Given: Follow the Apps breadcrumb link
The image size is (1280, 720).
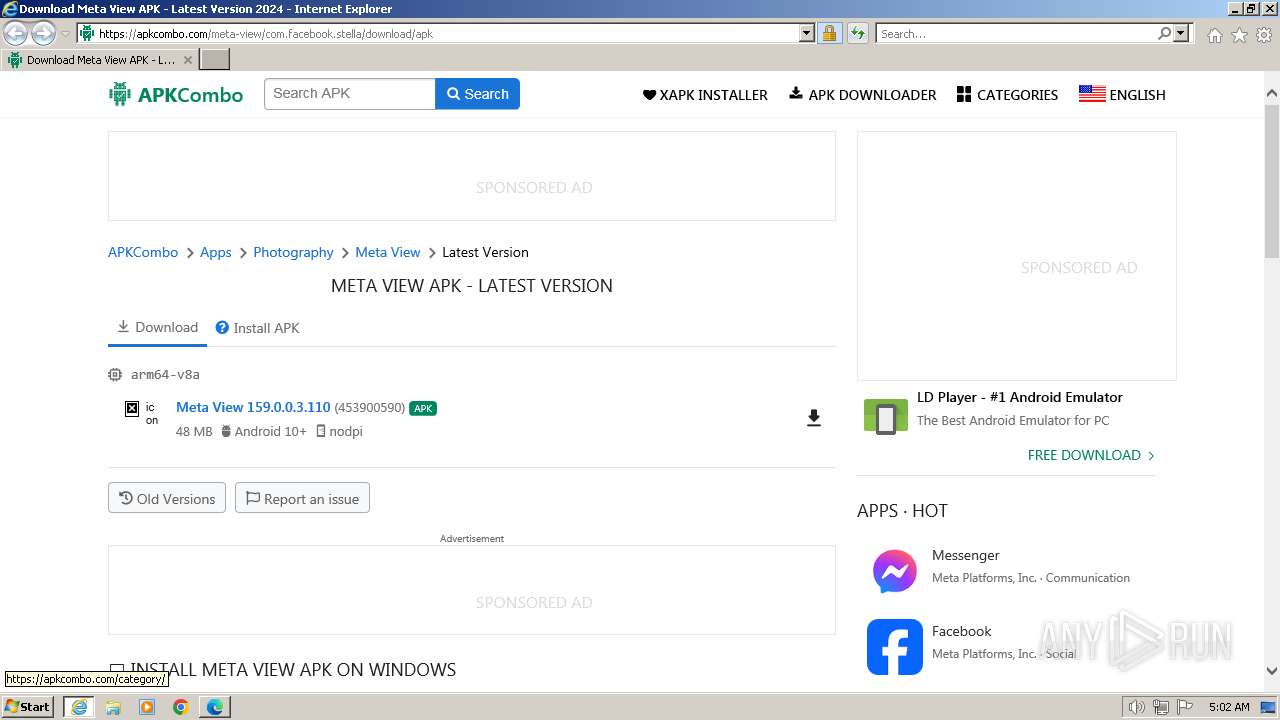Looking at the screenshot, I should 216,252.
